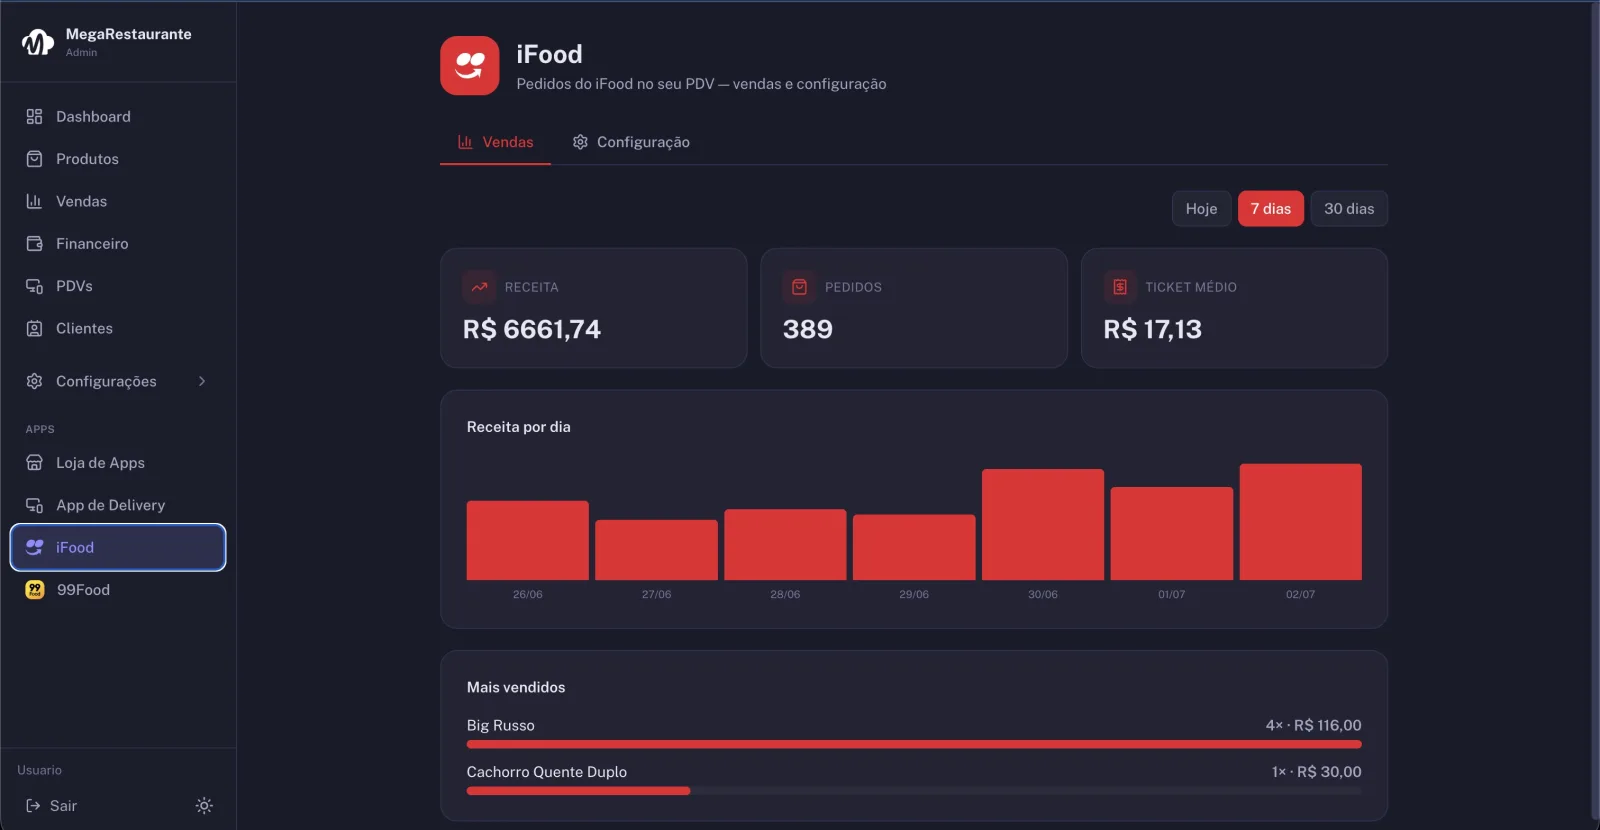Viewport: 1600px width, 830px height.
Task: Click the PDVs device icon
Action: [34, 286]
